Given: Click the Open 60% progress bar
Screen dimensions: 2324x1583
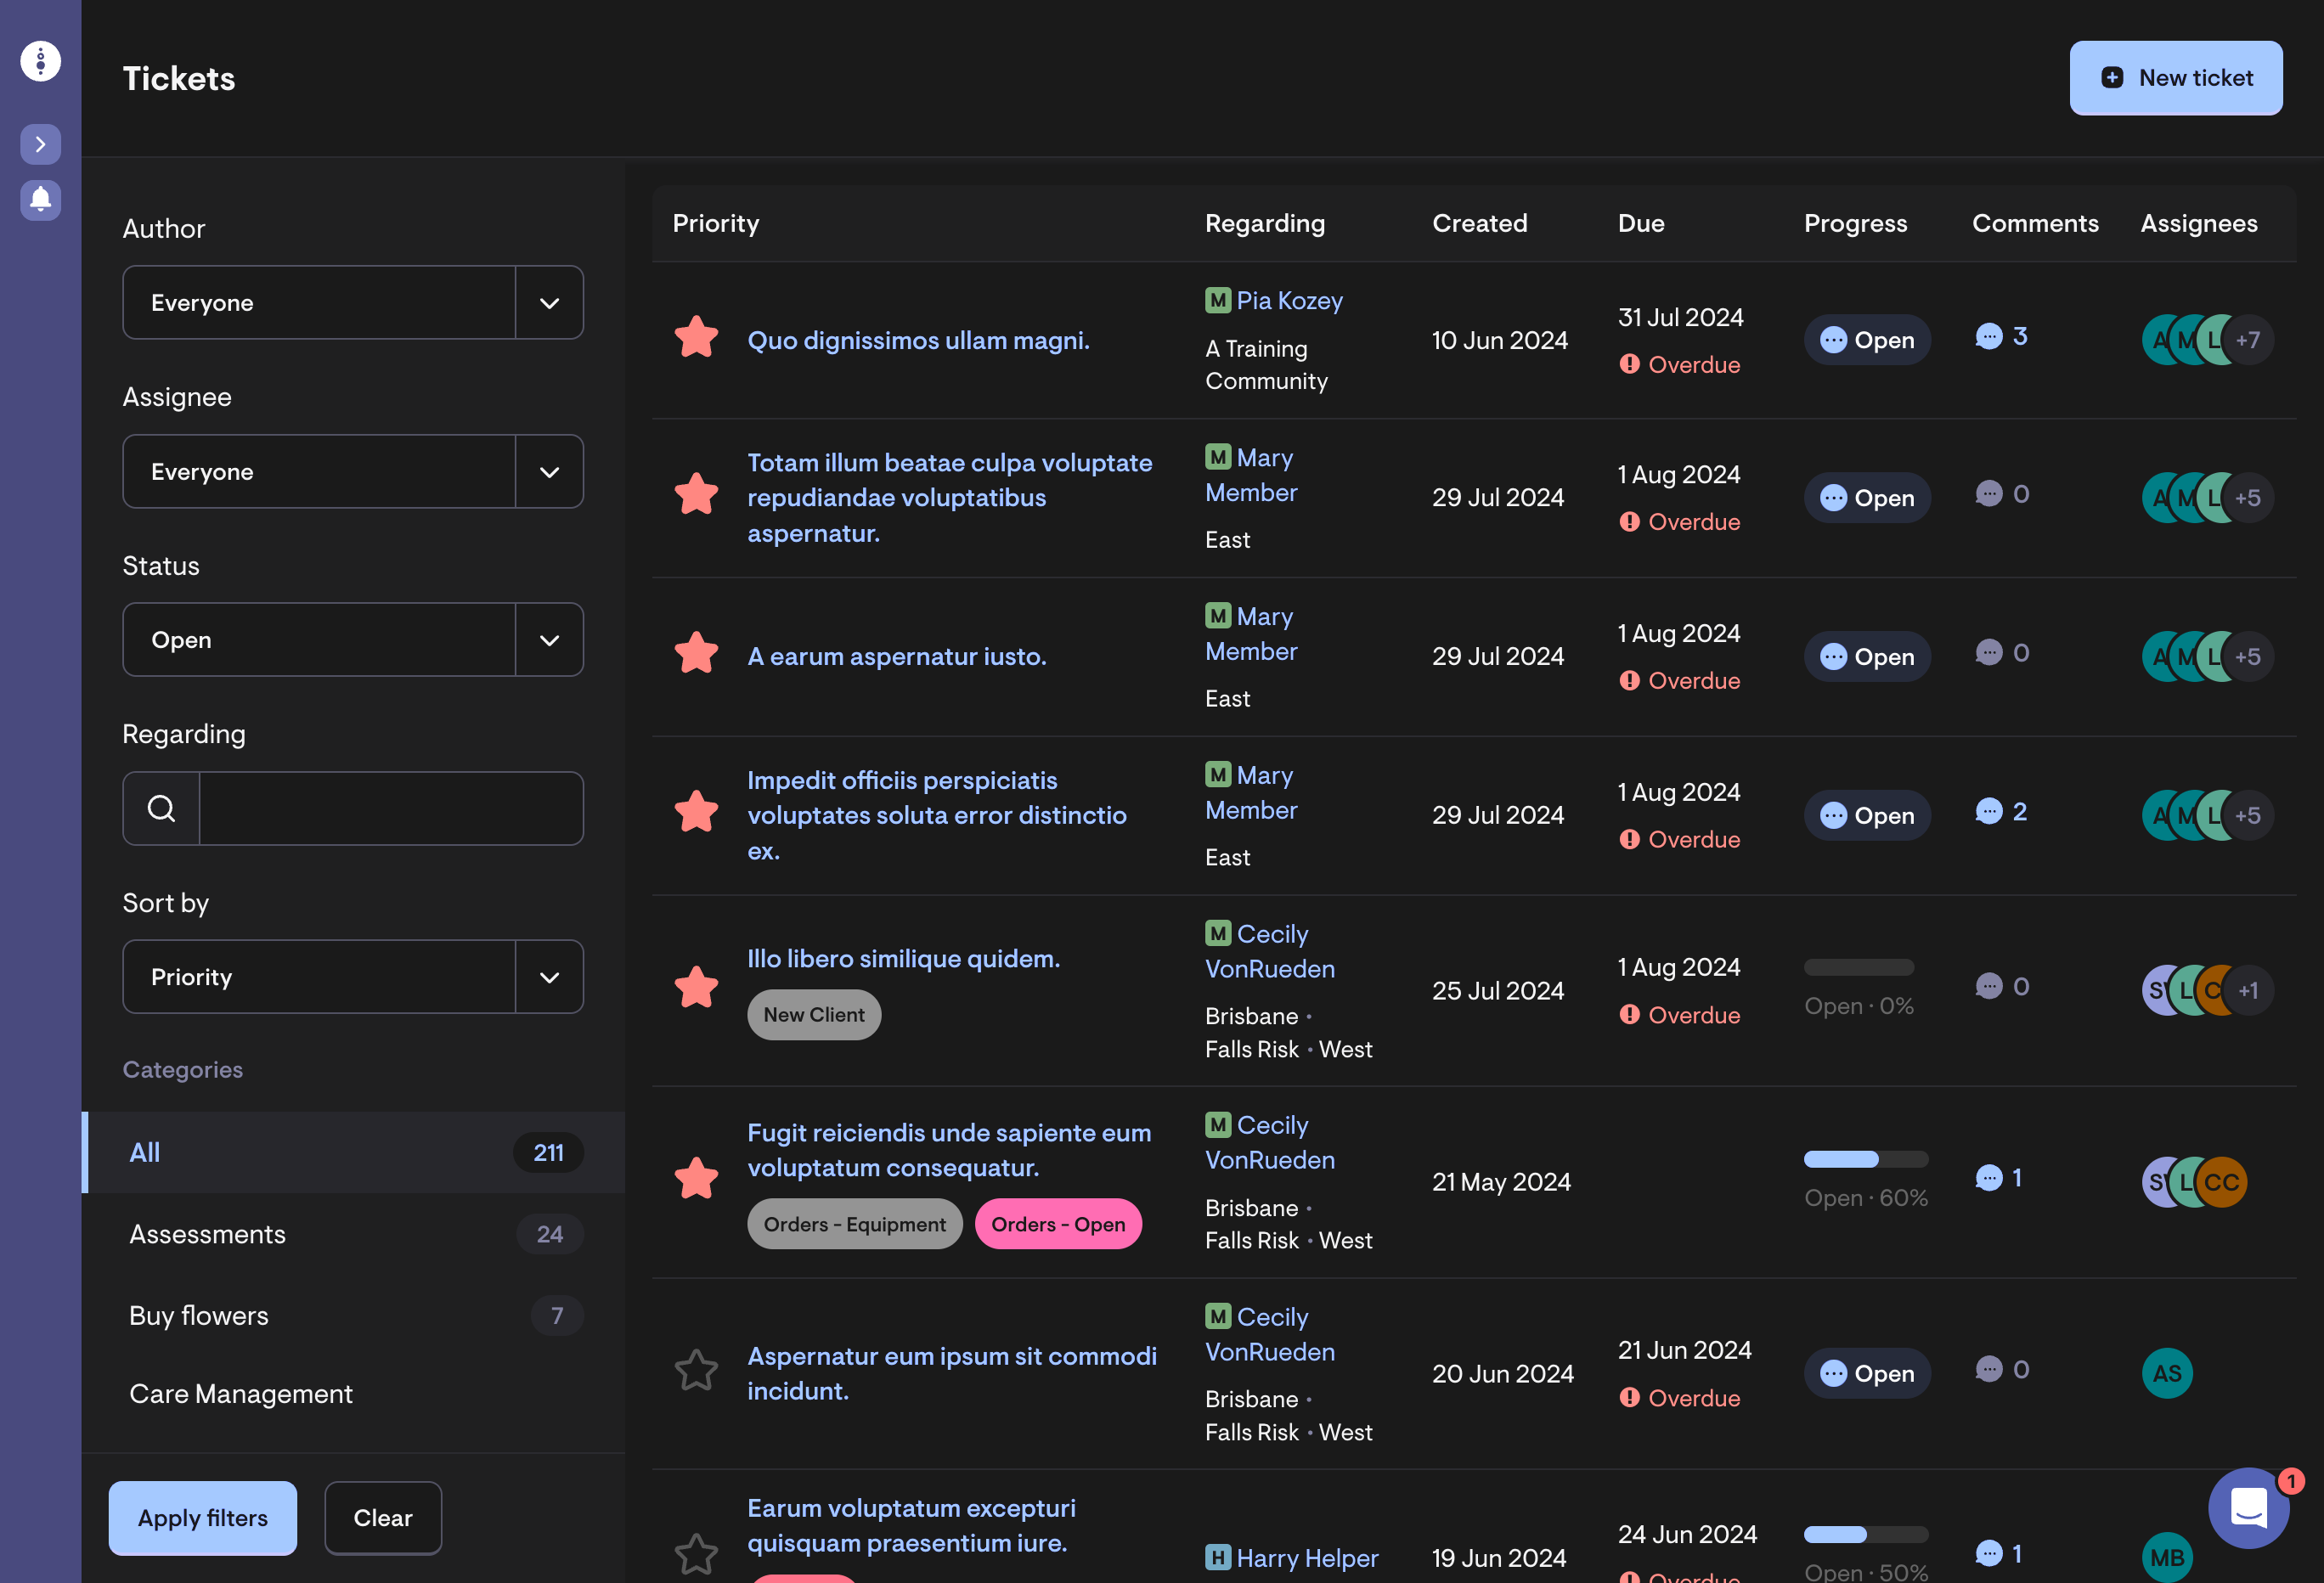Looking at the screenshot, I should click(1866, 1159).
